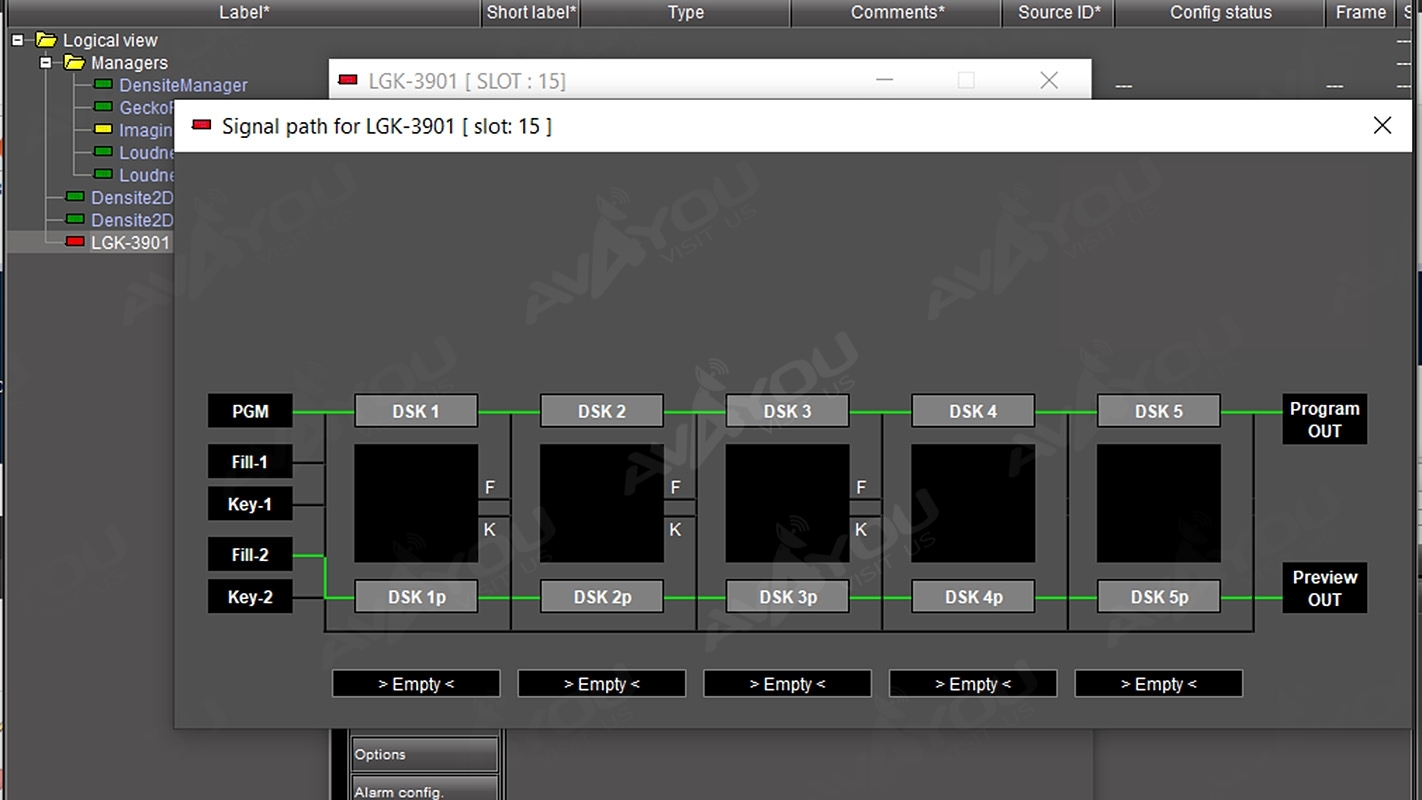Screen dimensions: 1422x800
Task: Click the DSK 4p preview keyer
Action: pos(973,597)
